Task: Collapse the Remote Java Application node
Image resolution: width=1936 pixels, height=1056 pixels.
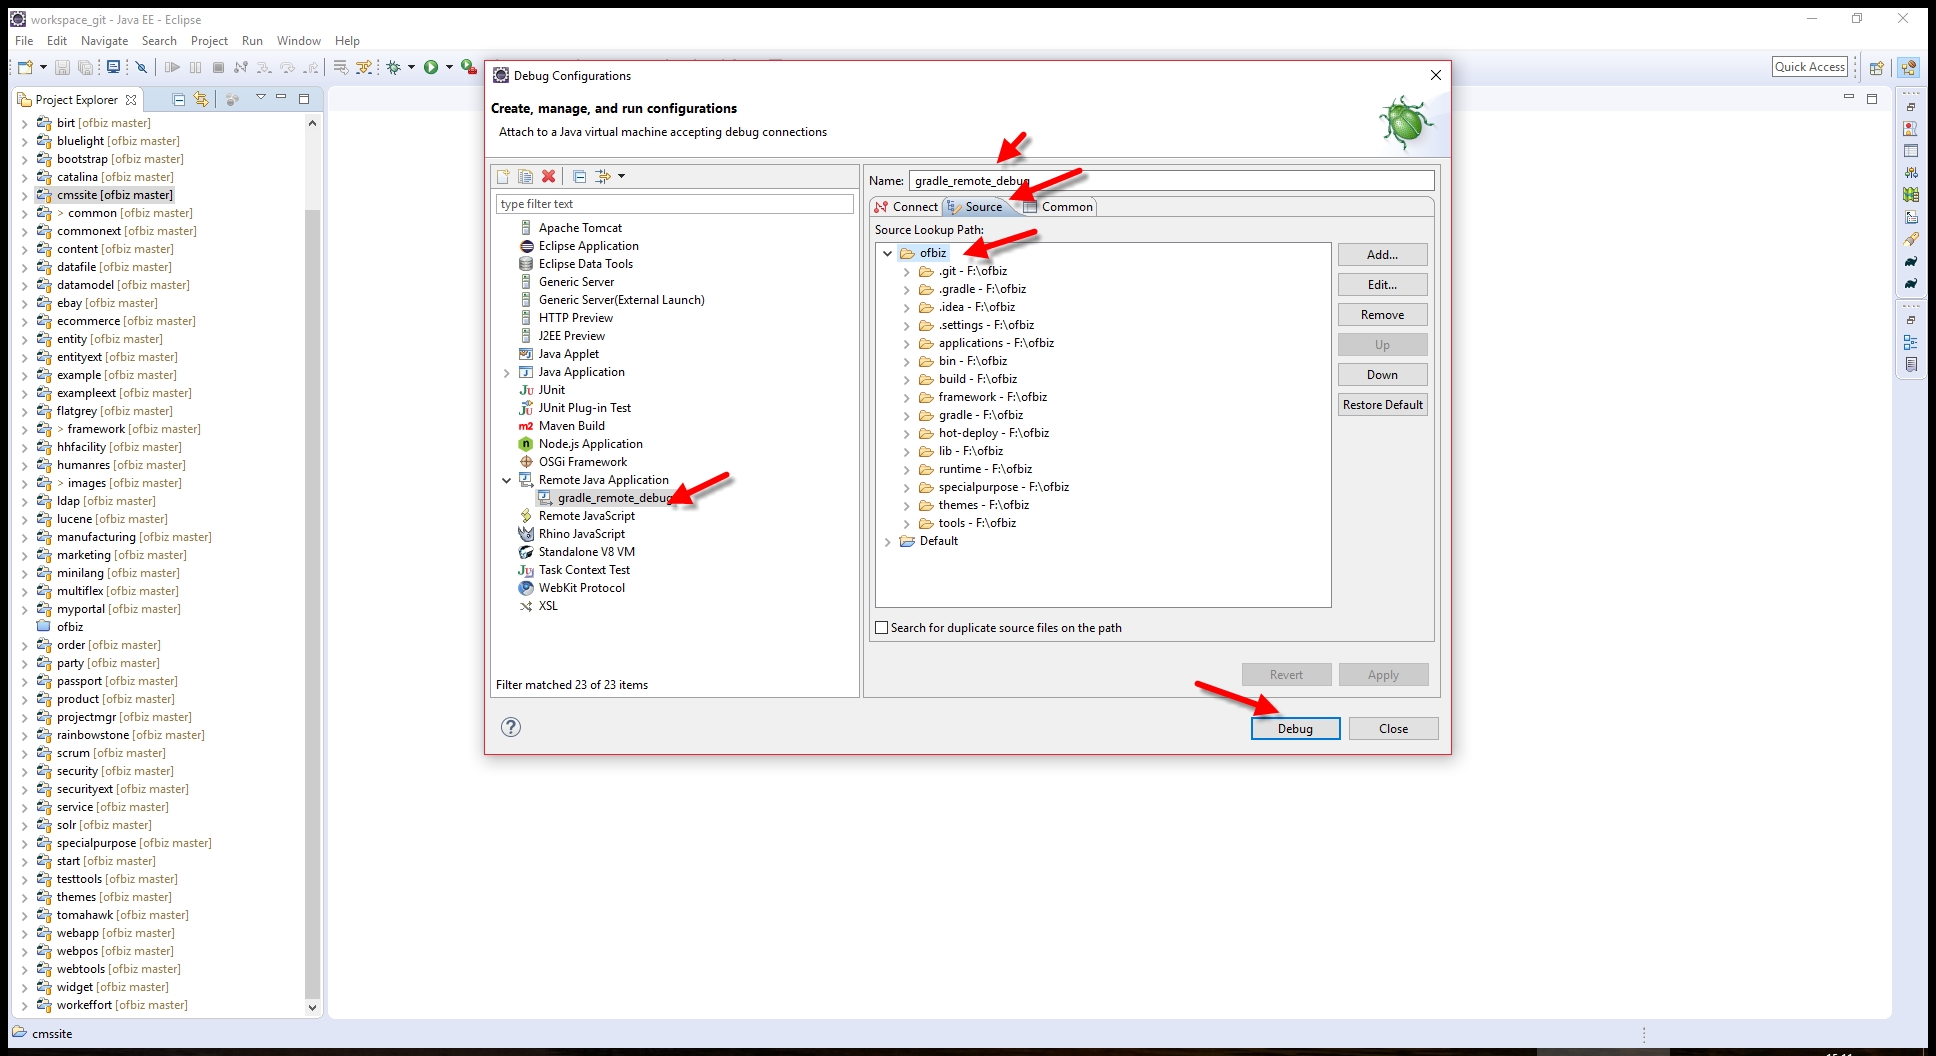Action: point(506,480)
